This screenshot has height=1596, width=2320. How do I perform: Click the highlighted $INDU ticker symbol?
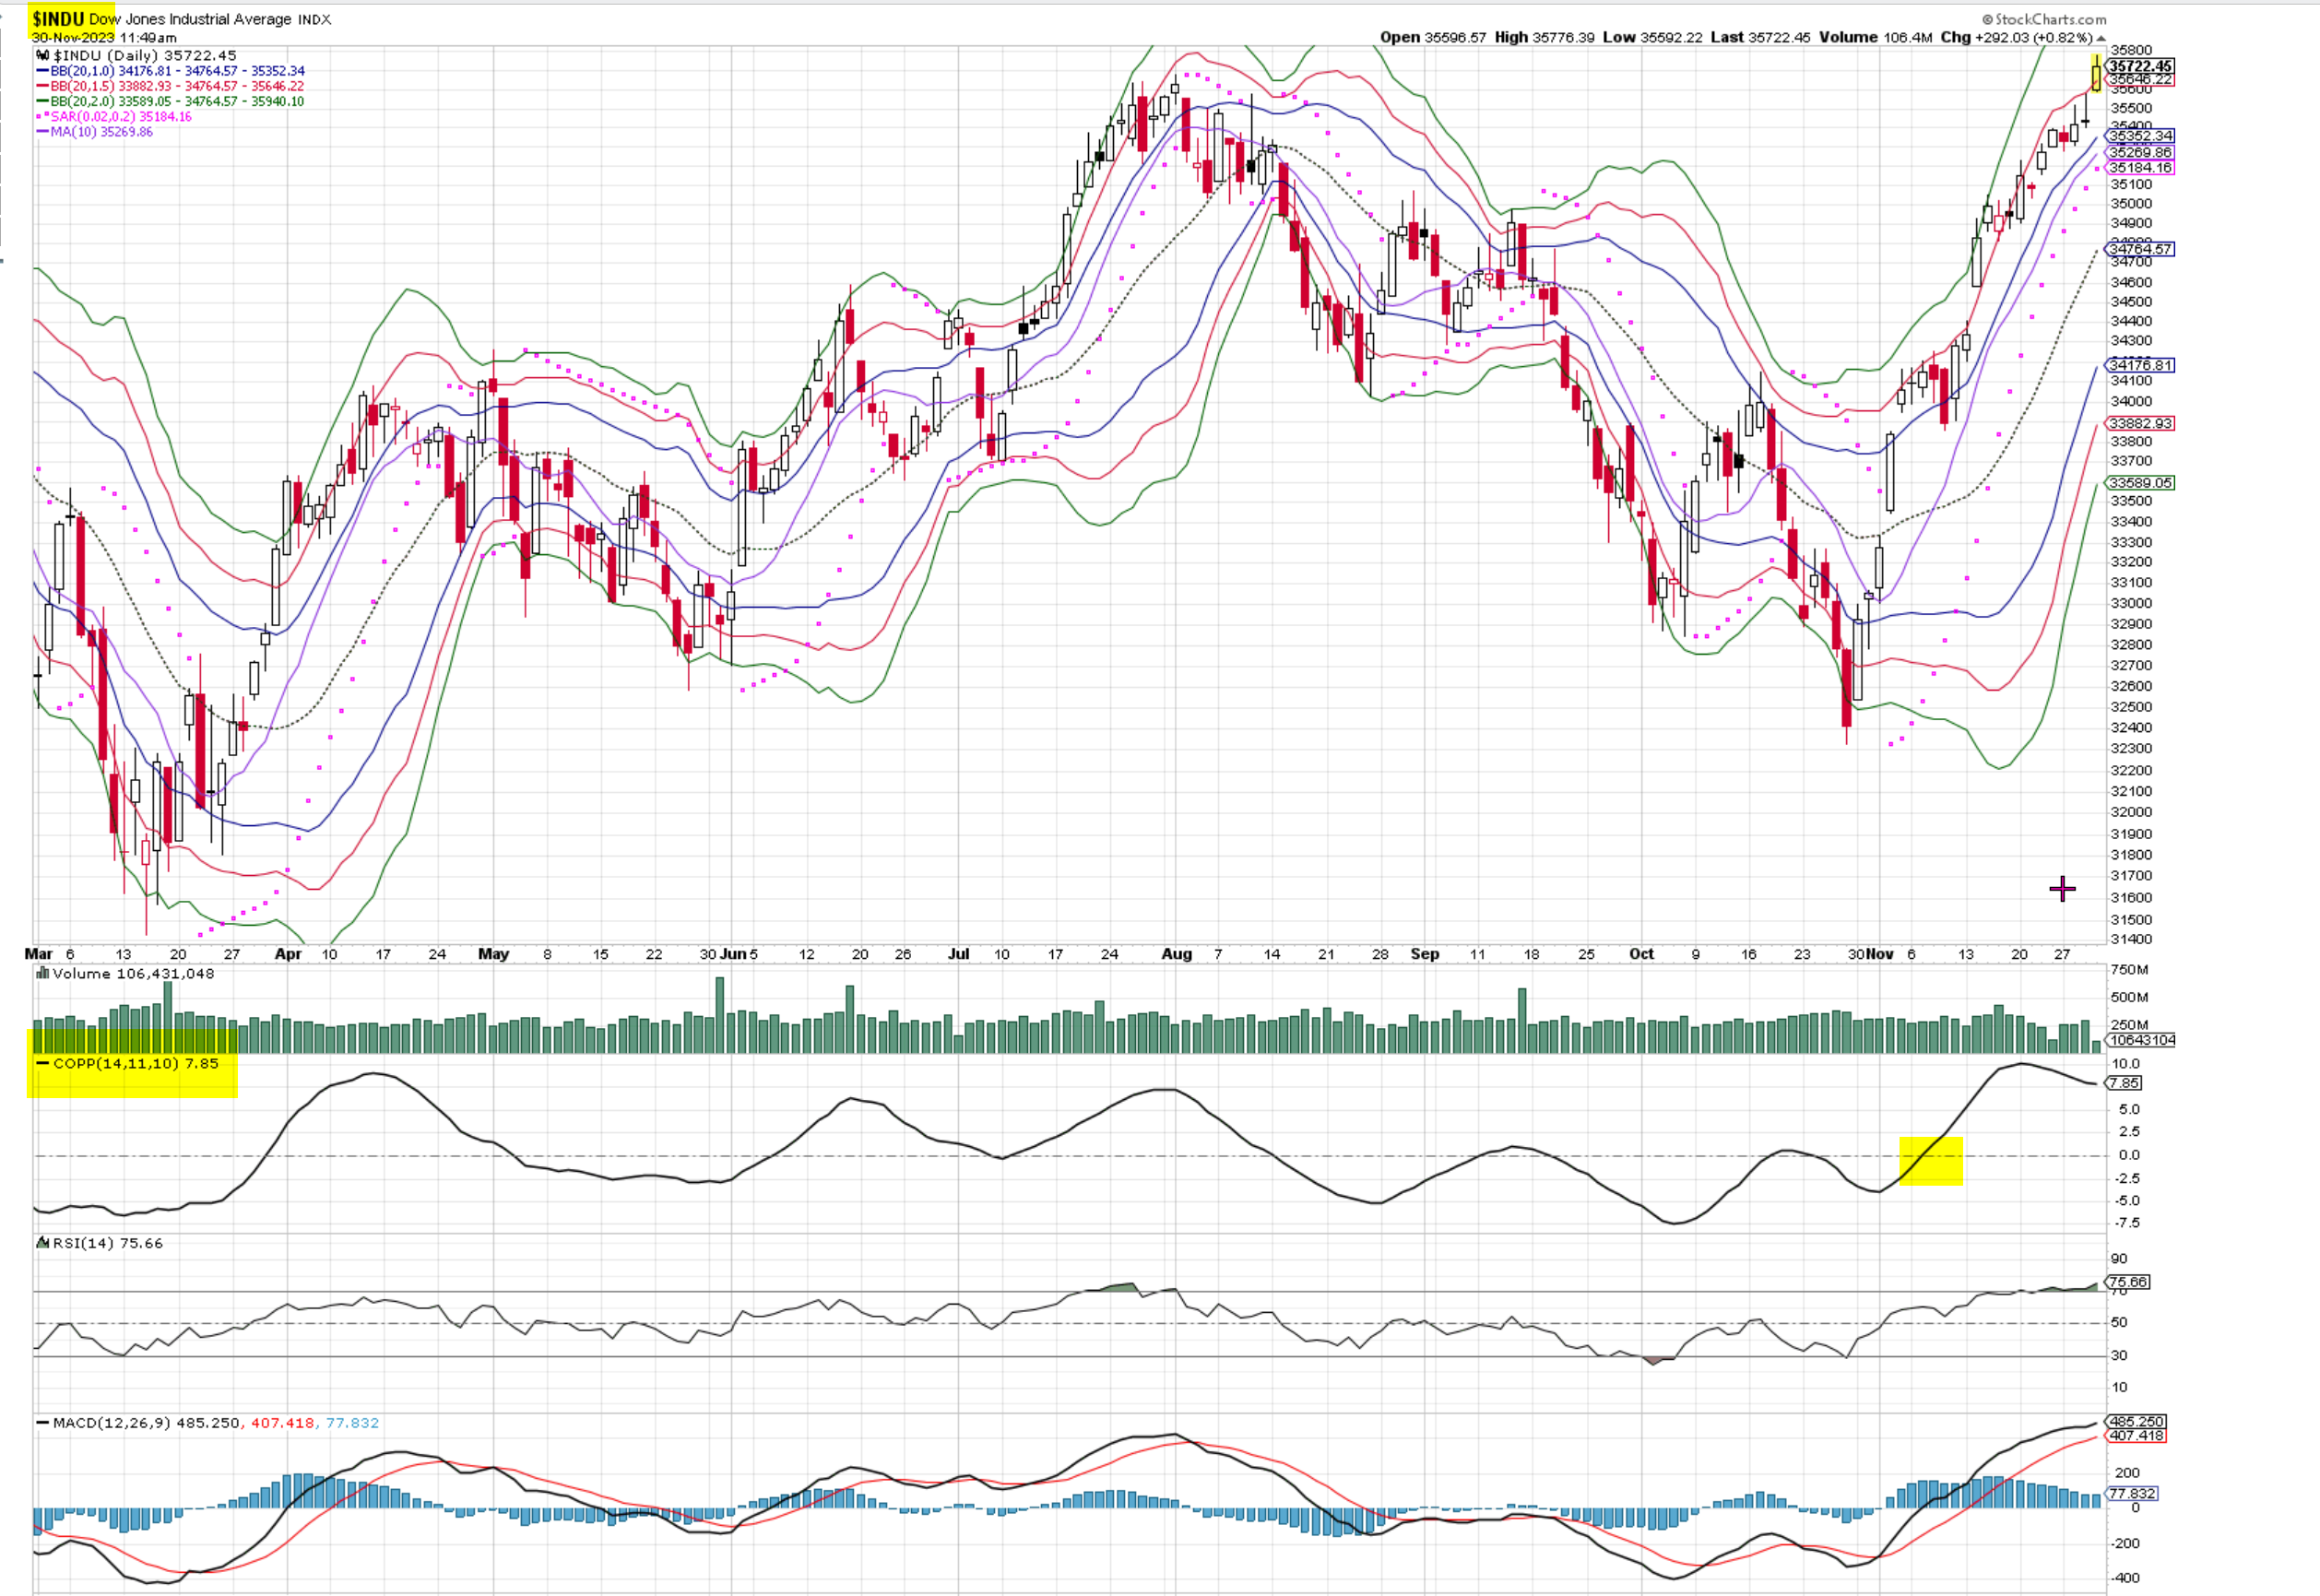pos(58,19)
